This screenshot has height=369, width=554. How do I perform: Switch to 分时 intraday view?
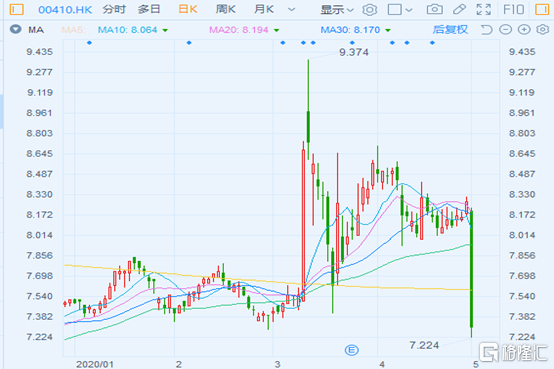tap(114, 10)
